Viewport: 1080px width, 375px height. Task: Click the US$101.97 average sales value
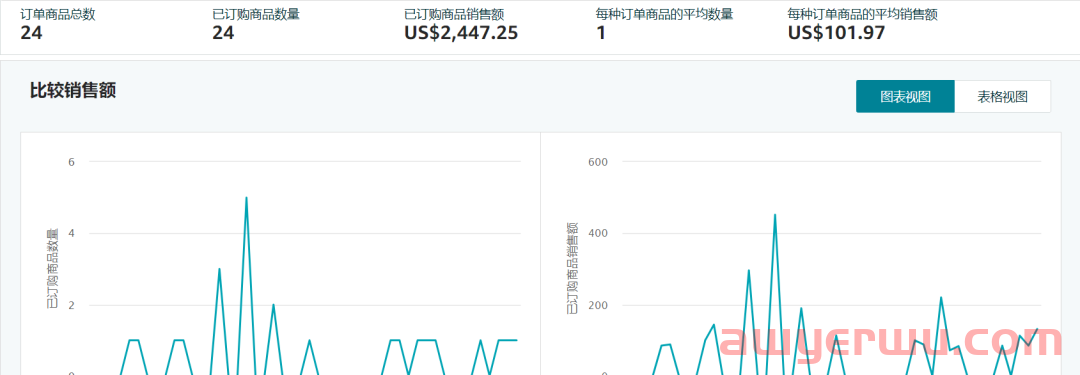836,32
